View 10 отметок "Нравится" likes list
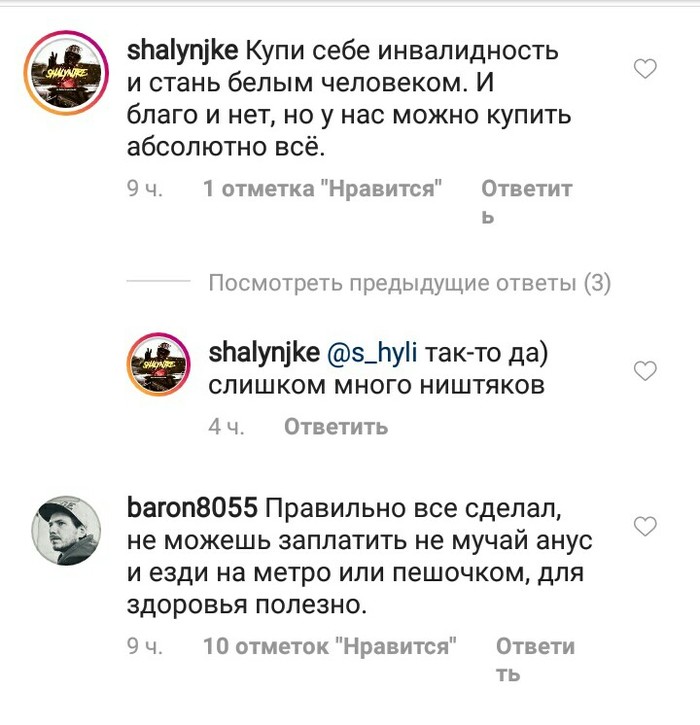The height and width of the screenshot is (725, 700). (x=330, y=646)
